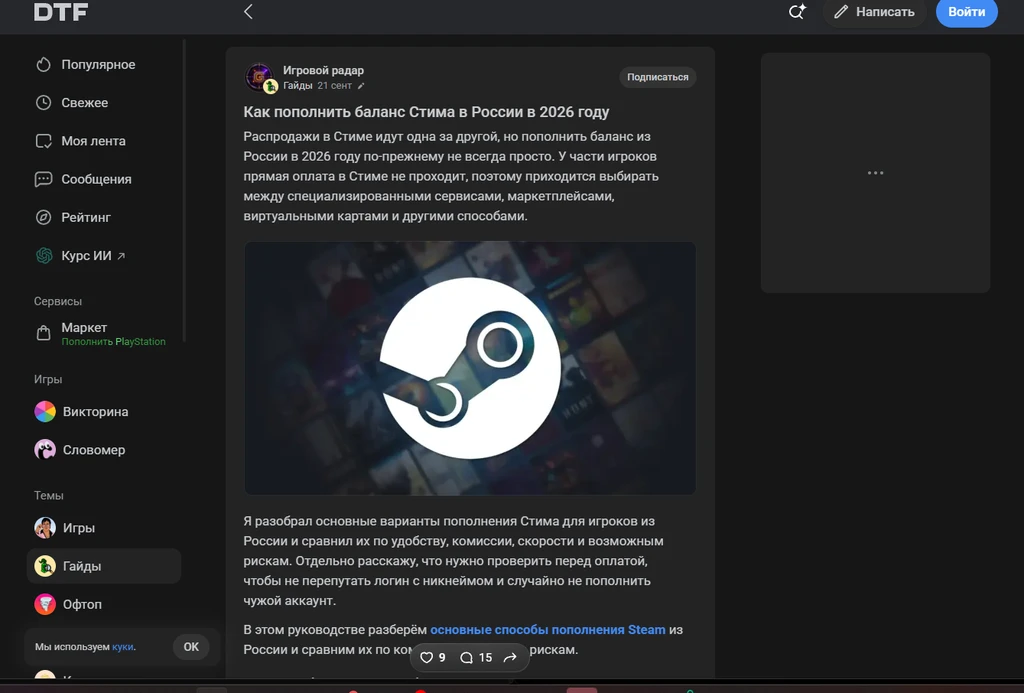Click the flame icon beside Популярное
The height and width of the screenshot is (693, 1024).
click(43, 65)
